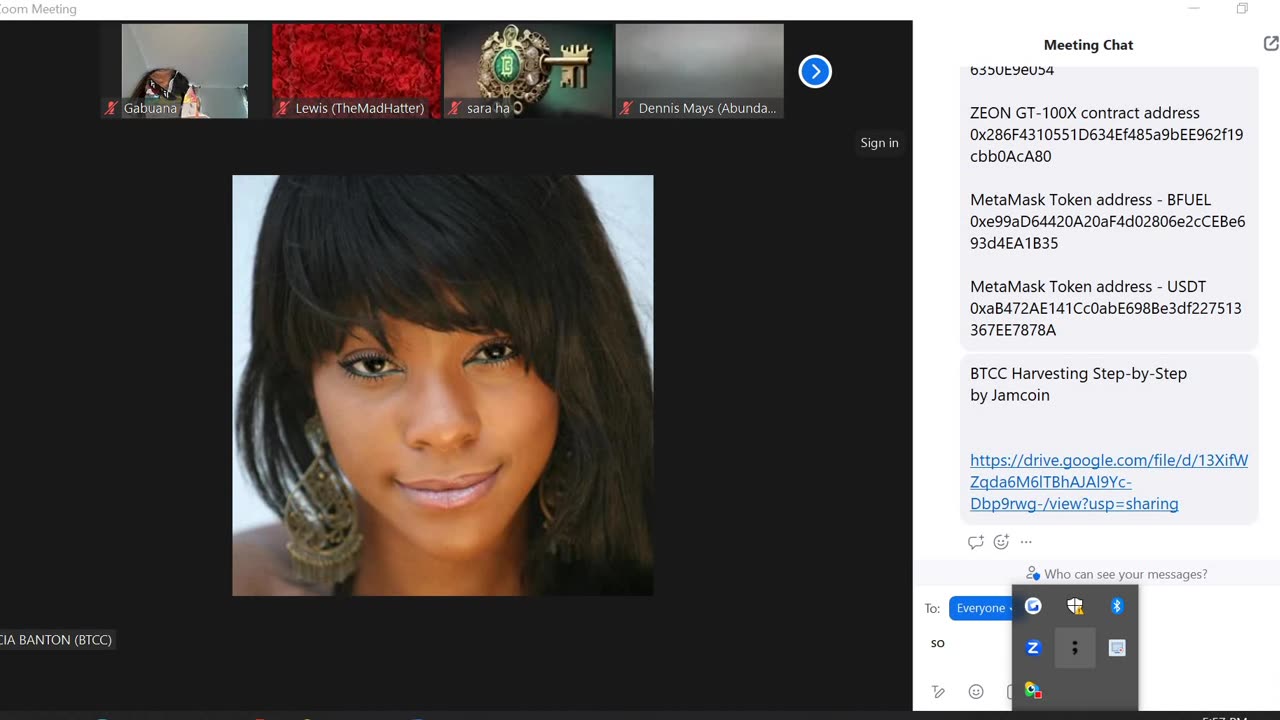
Task: Show next participants with the blue arrow
Action: (815, 71)
